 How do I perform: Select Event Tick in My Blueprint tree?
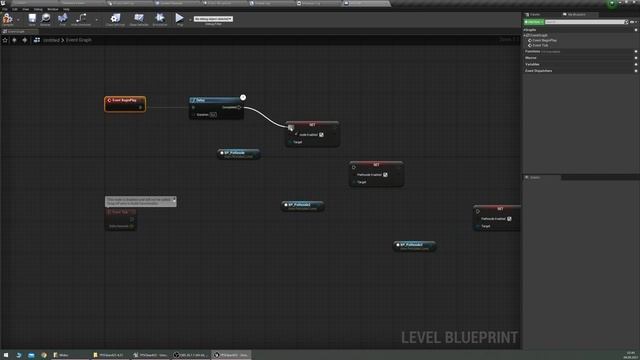click(x=538, y=45)
